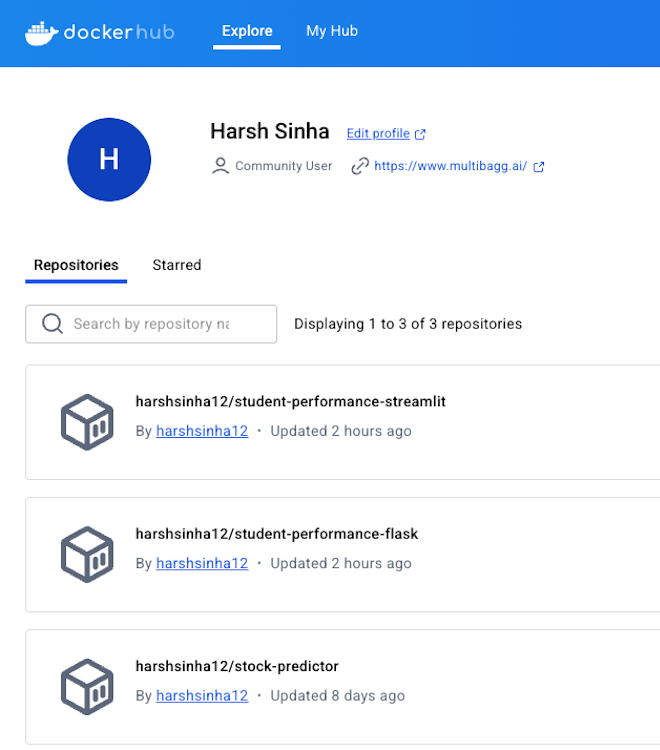Screen dimensions: 660x750
Task: Switch to the Starred tab
Action: tap(177, 265)
